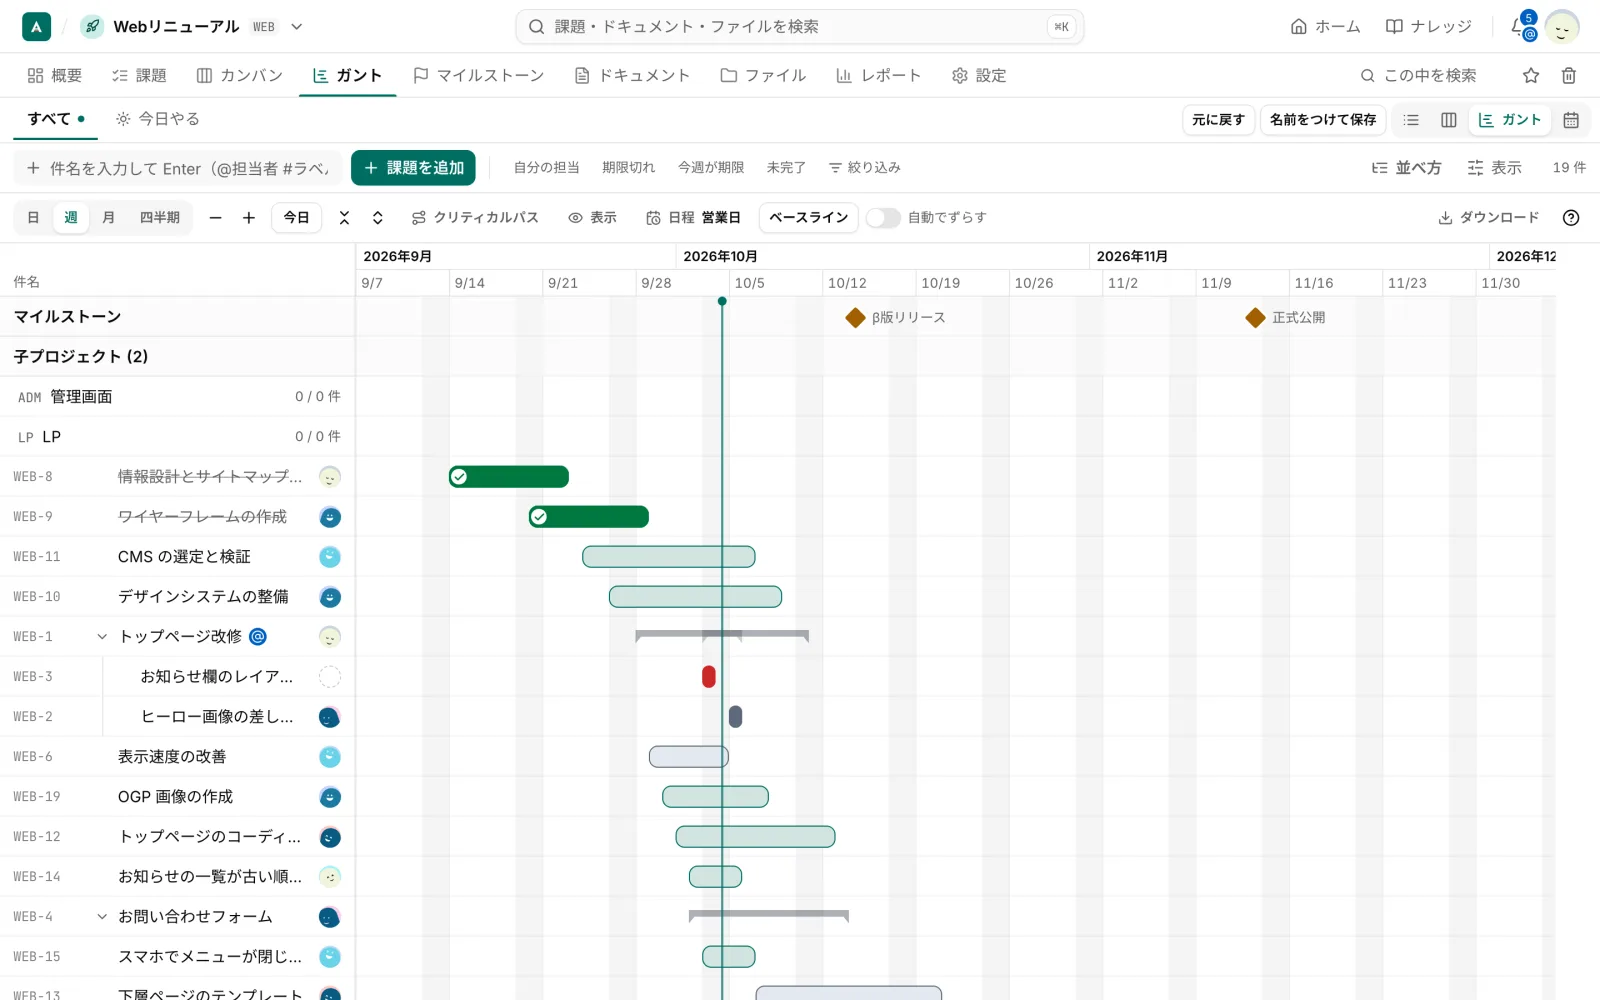This screenshot has height=1000, width=1600.
Task: Toggle the 未完了 filter
Action: (786, 168)
